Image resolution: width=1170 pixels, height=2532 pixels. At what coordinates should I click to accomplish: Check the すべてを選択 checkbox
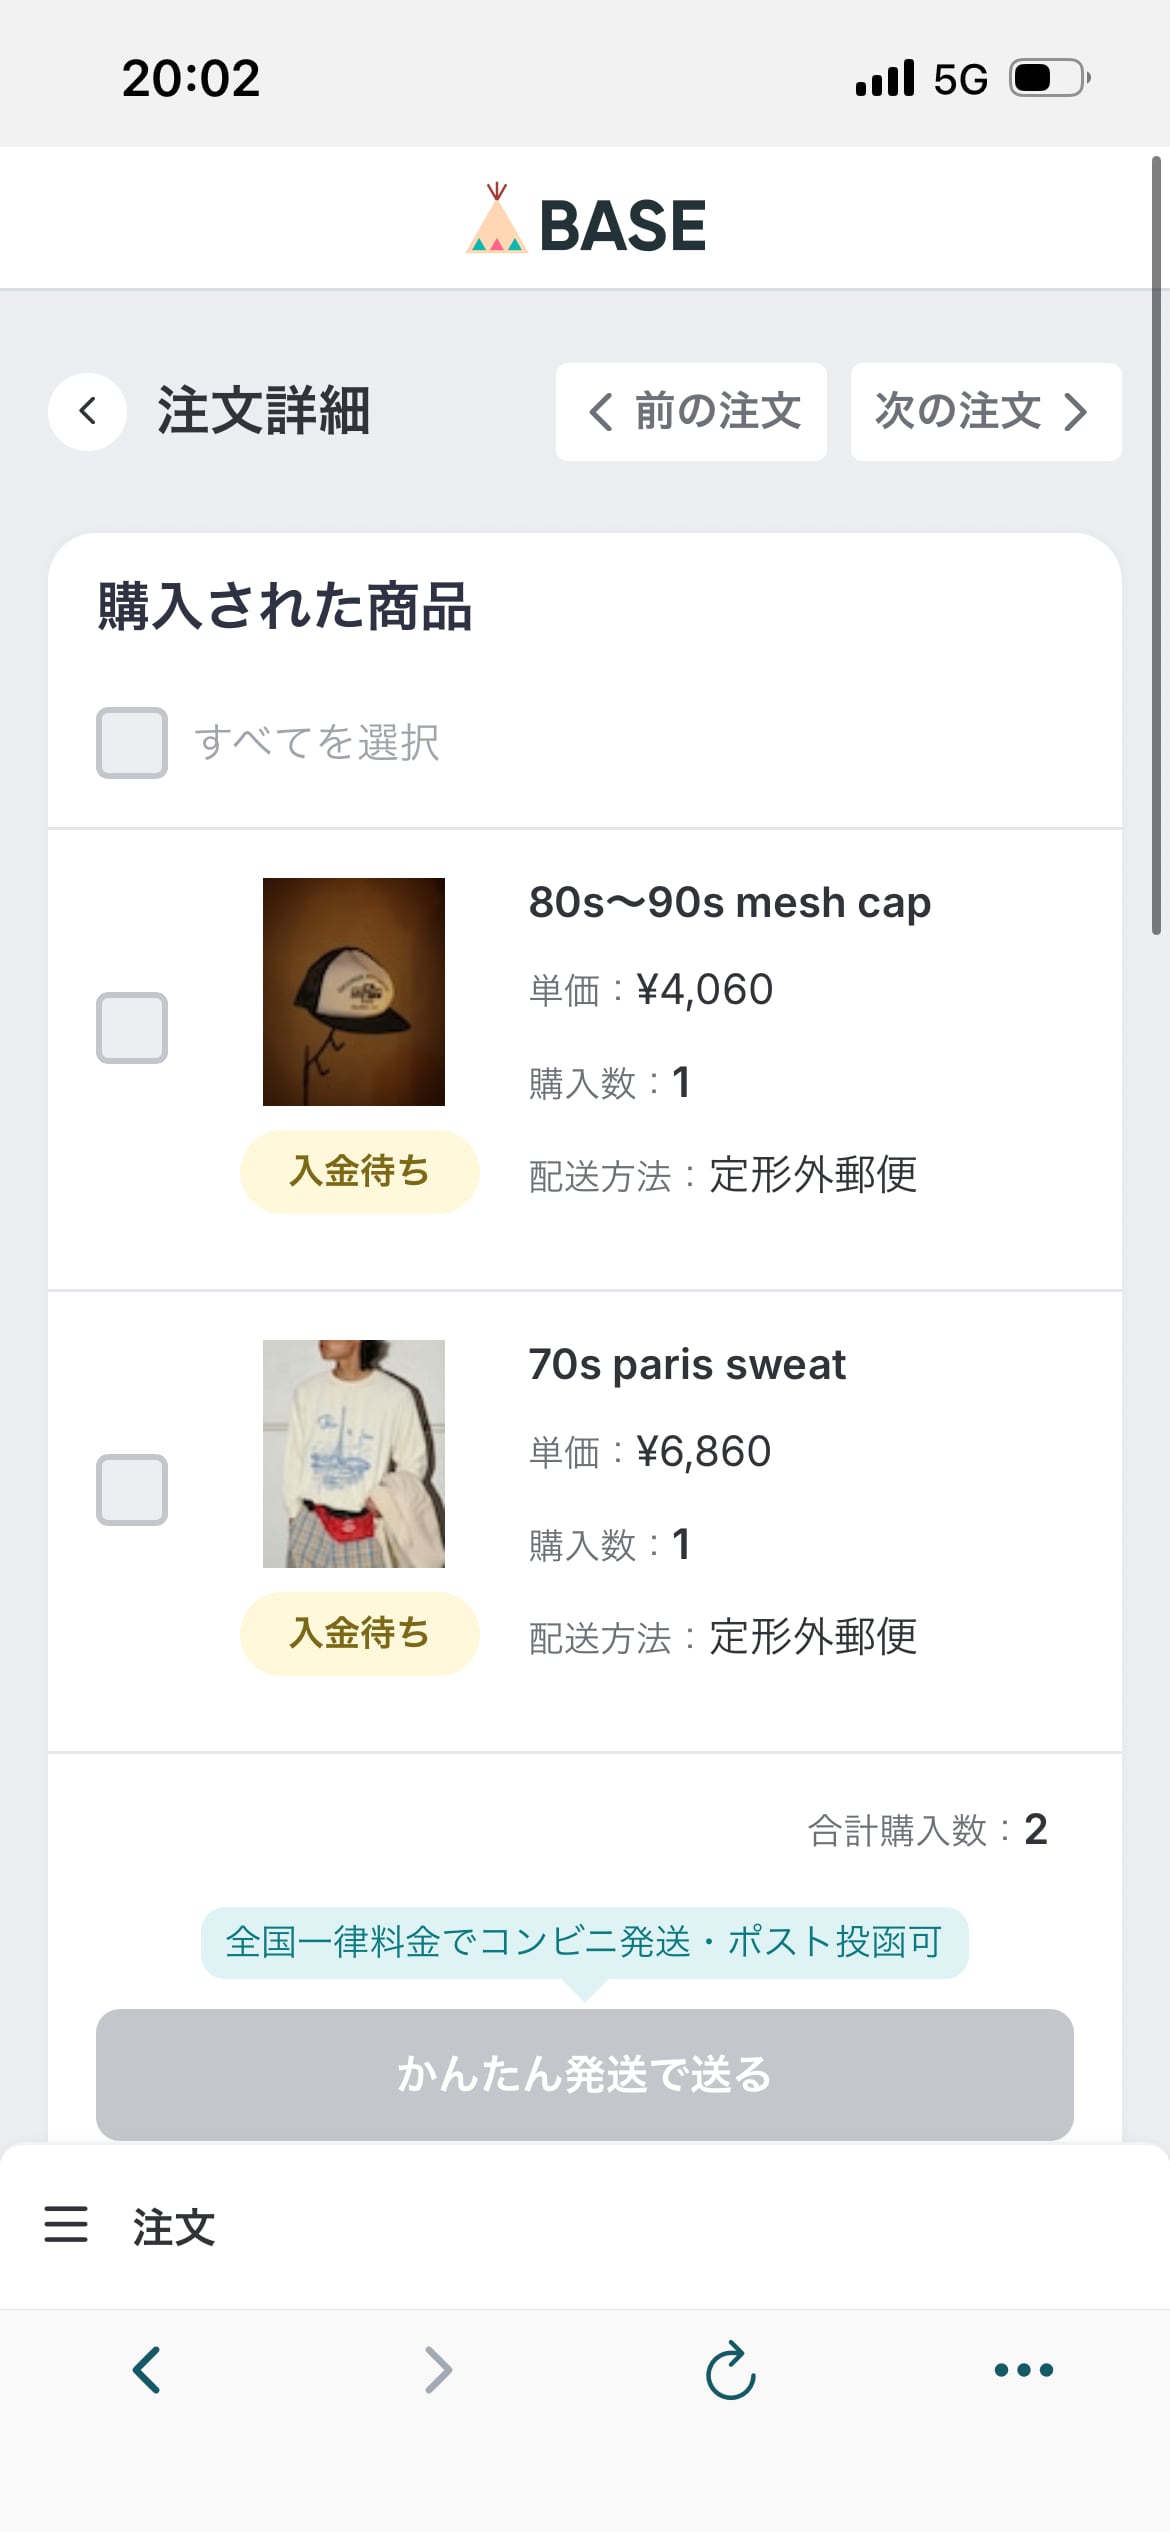132,743
